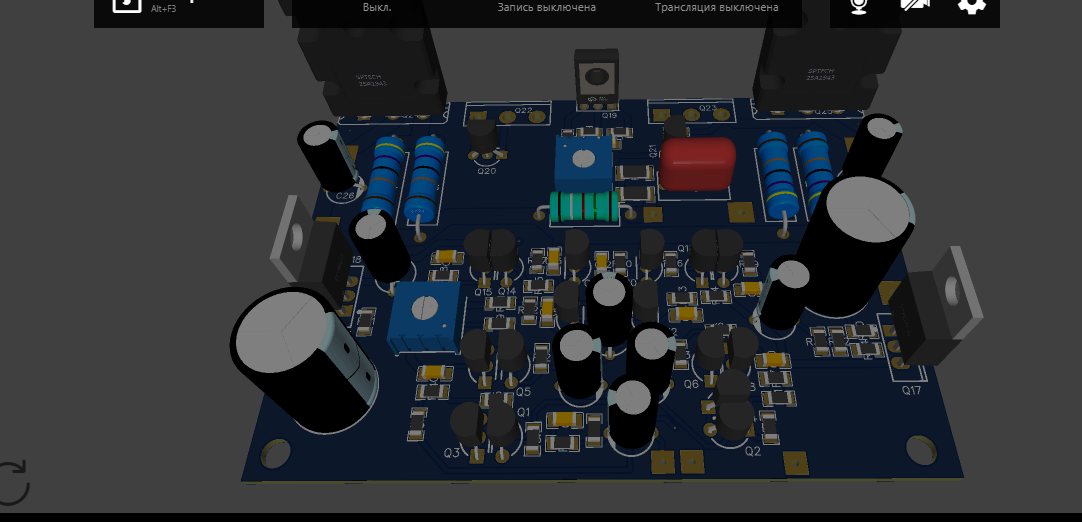This screenshot has height=522, width=1082.
Task: Toggle the crossed-out camera icon
Action: tap(914, 5)
